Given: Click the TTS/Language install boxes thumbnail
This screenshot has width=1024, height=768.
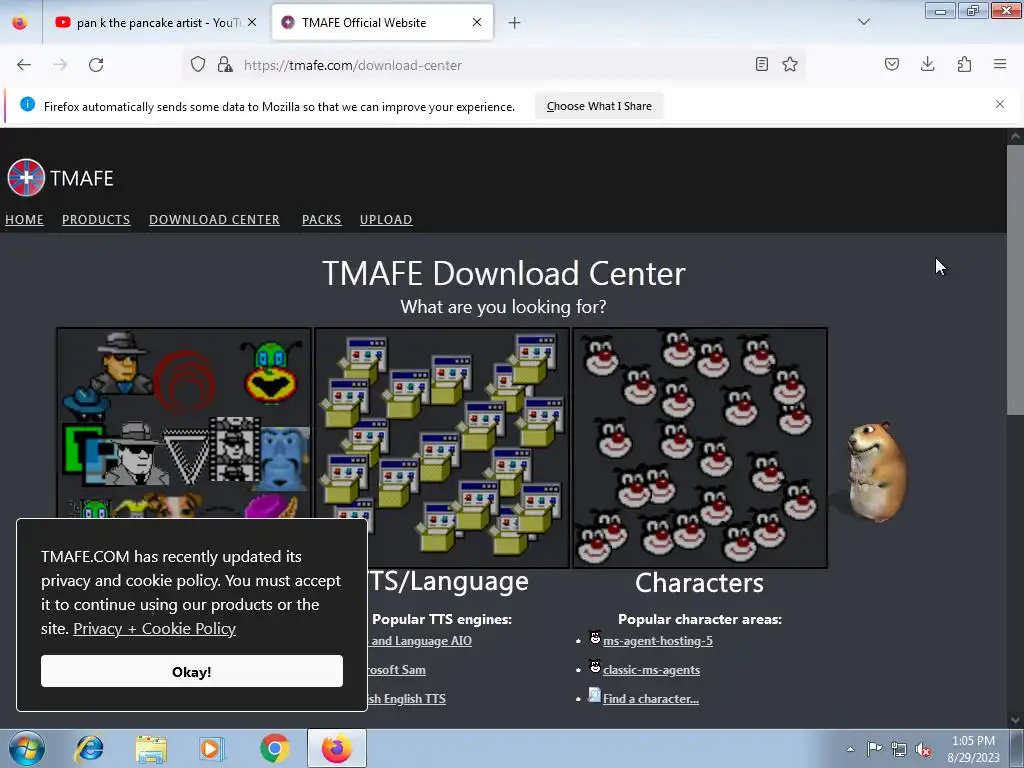Looking at the screenshot, I should pyautogui.click(x=442, y=448).
